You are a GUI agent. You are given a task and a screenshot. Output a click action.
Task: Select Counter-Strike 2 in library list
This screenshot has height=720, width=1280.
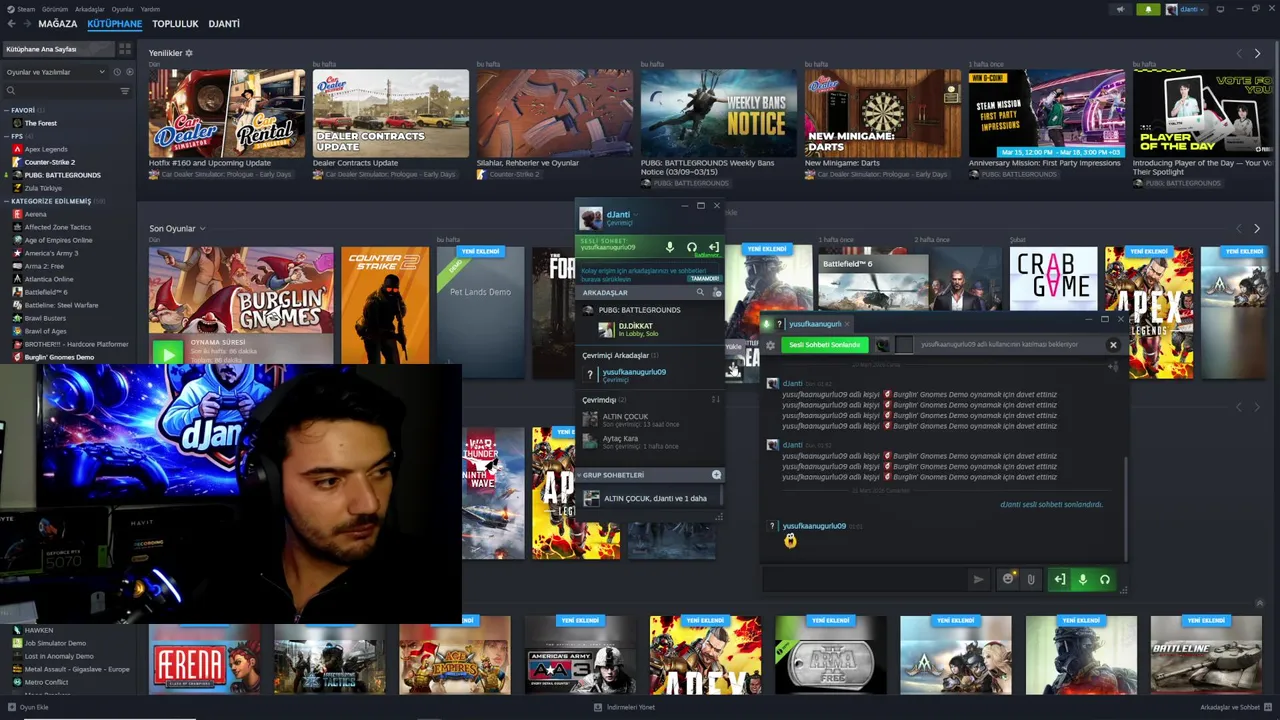pyautogui.click(x=49, y=162)
